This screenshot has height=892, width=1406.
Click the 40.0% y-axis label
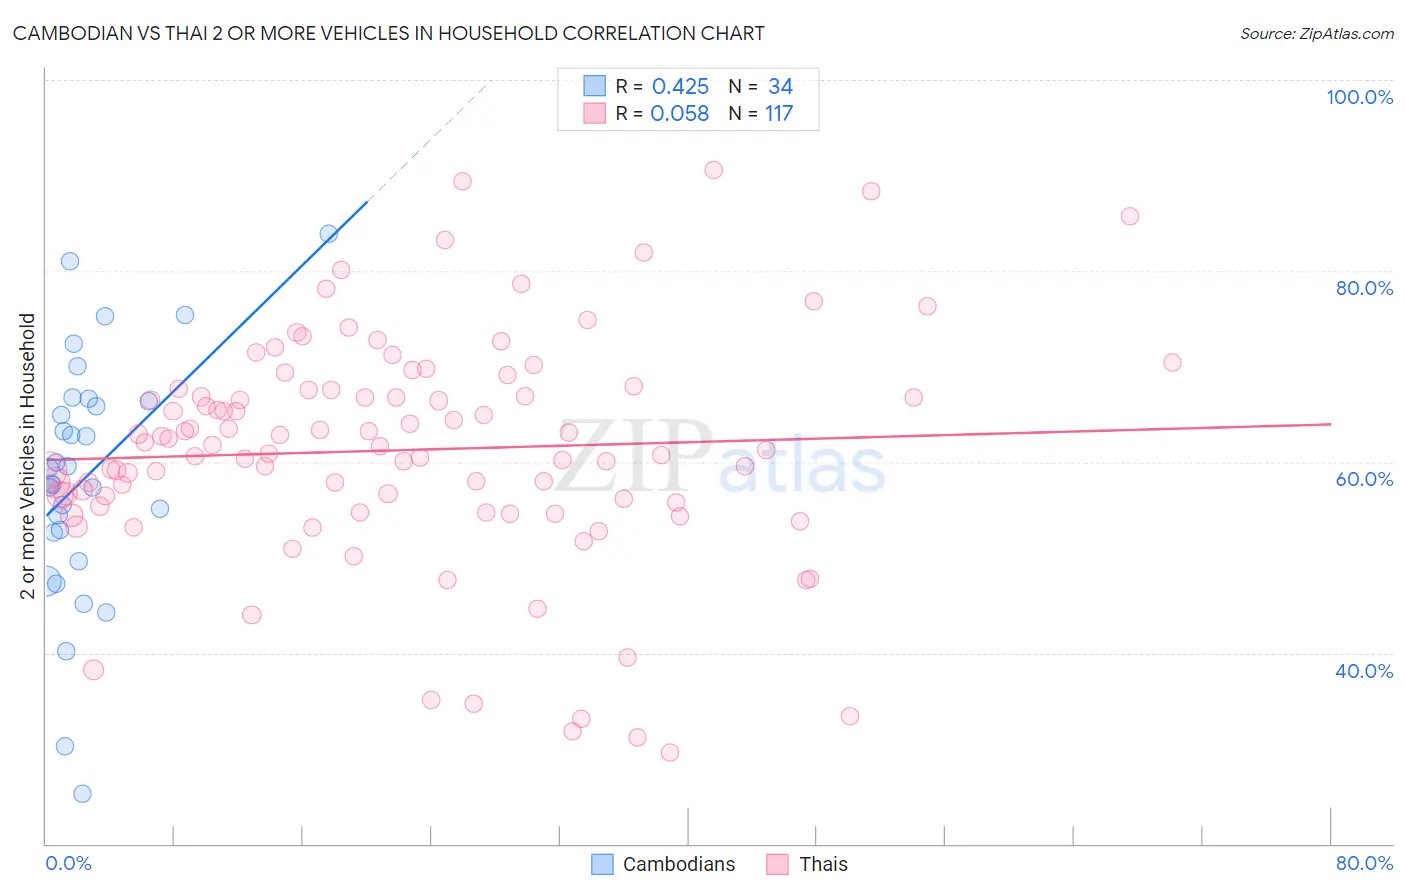click(x=1364, y=671)
